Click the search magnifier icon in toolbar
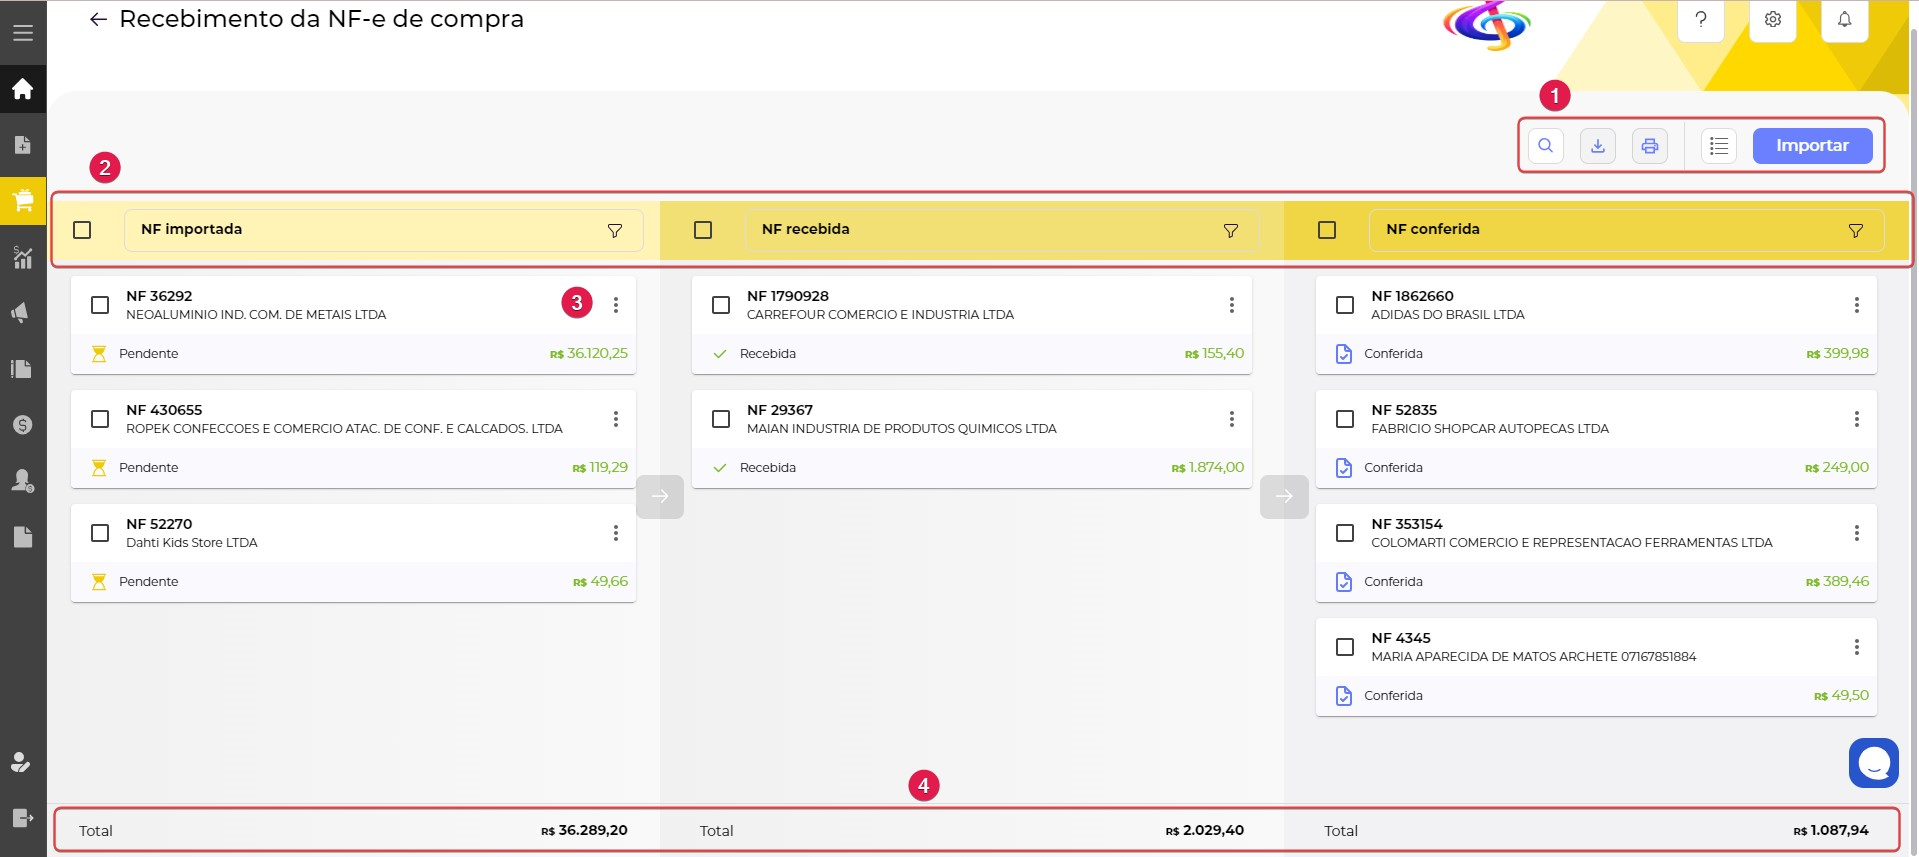The image size is (1919, 857). (x=1545, y=146)
